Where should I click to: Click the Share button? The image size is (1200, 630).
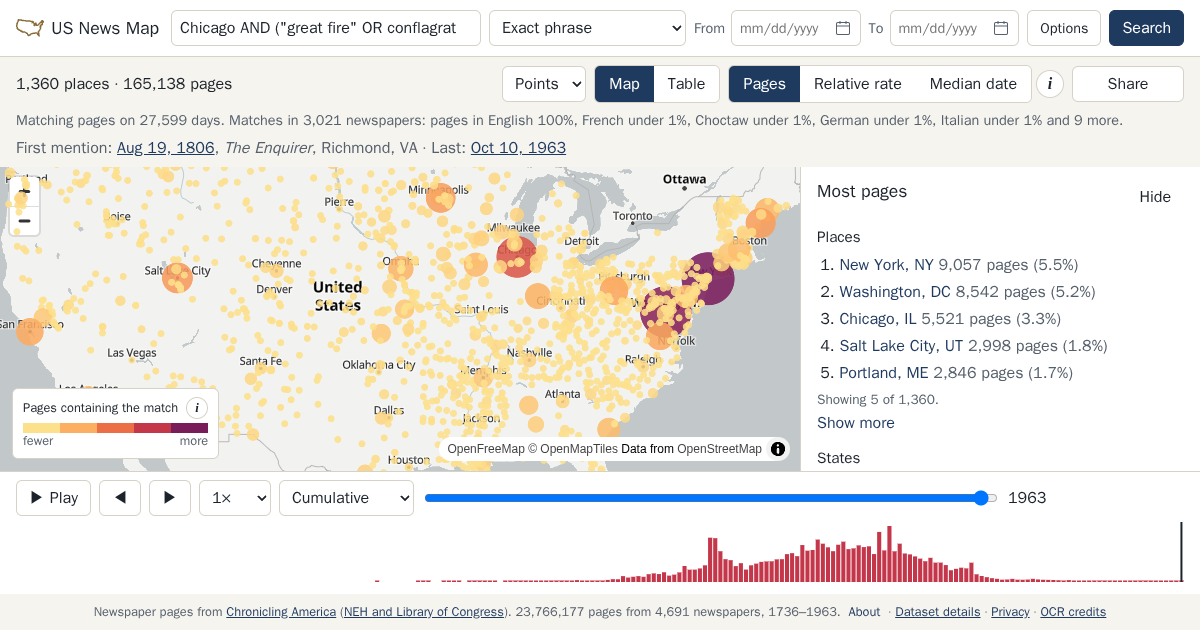[1128, 84]
